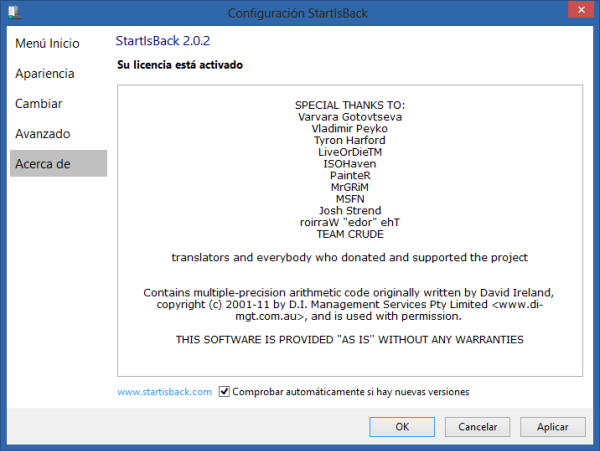This screenshot has height=451, width=600.
Task: Click the name Josh Strend
Action: point(350,210)
